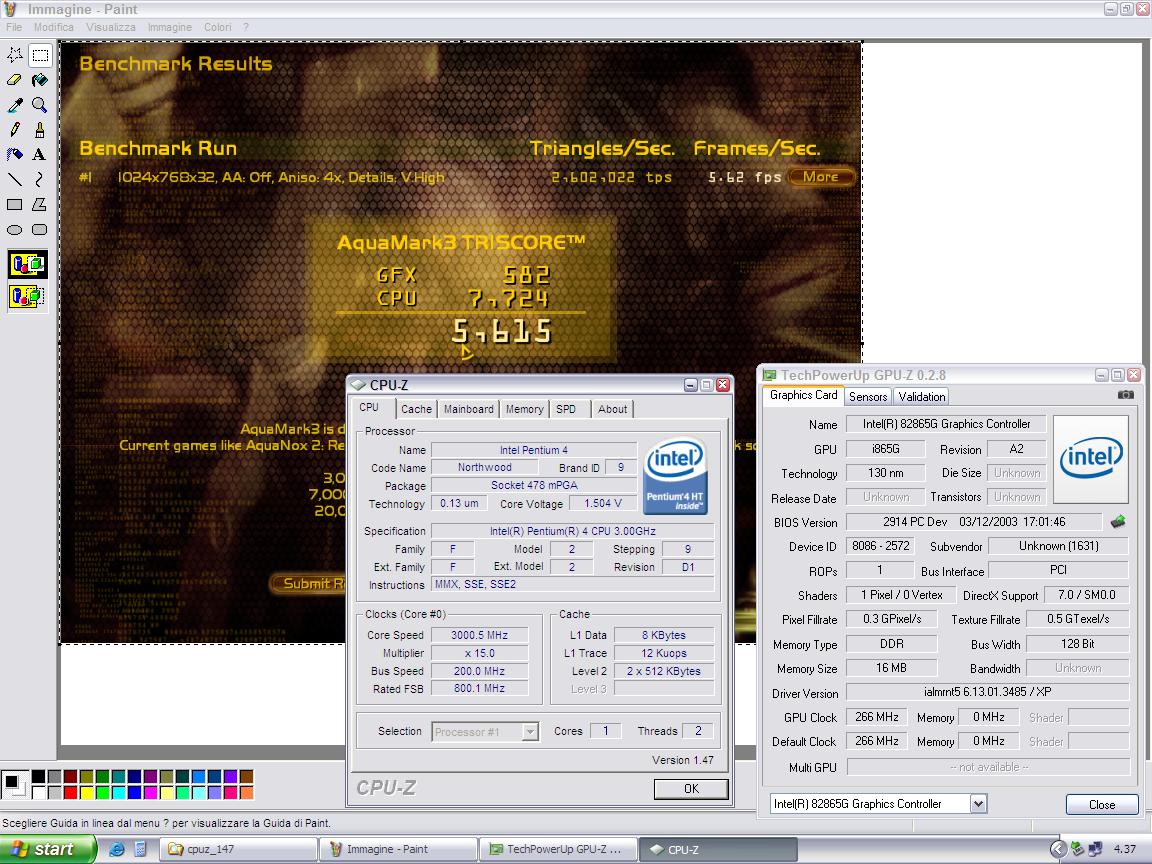Select the CPU tab in CPU-Z
The height and width of the screenshot is (864, 1152).
pyautogui.click(x=370, y=408)
